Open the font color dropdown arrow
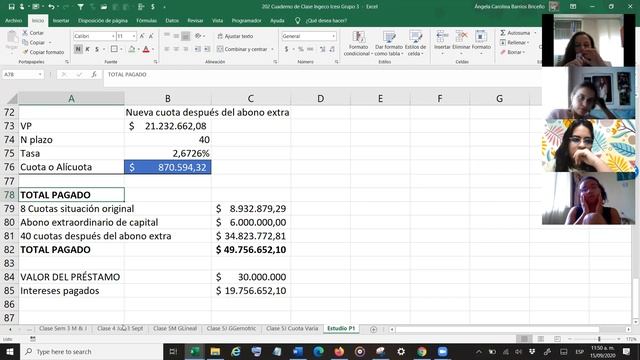The height and width of the screenshot is (360, 640). click(153, 49)
